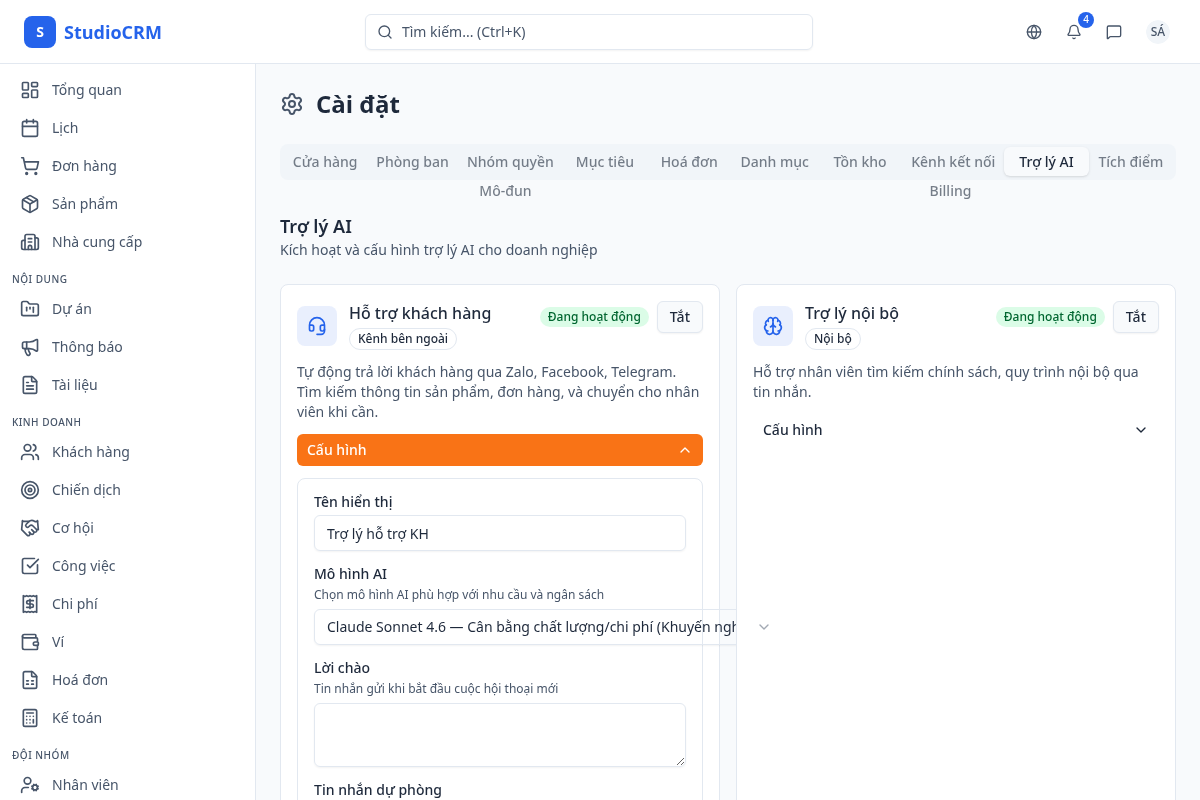Expand Cấu hình under Trợ lý nội bộ
Image resolution: width=1200 pixels, height=800 pixels.
click(x=955, y=430)
